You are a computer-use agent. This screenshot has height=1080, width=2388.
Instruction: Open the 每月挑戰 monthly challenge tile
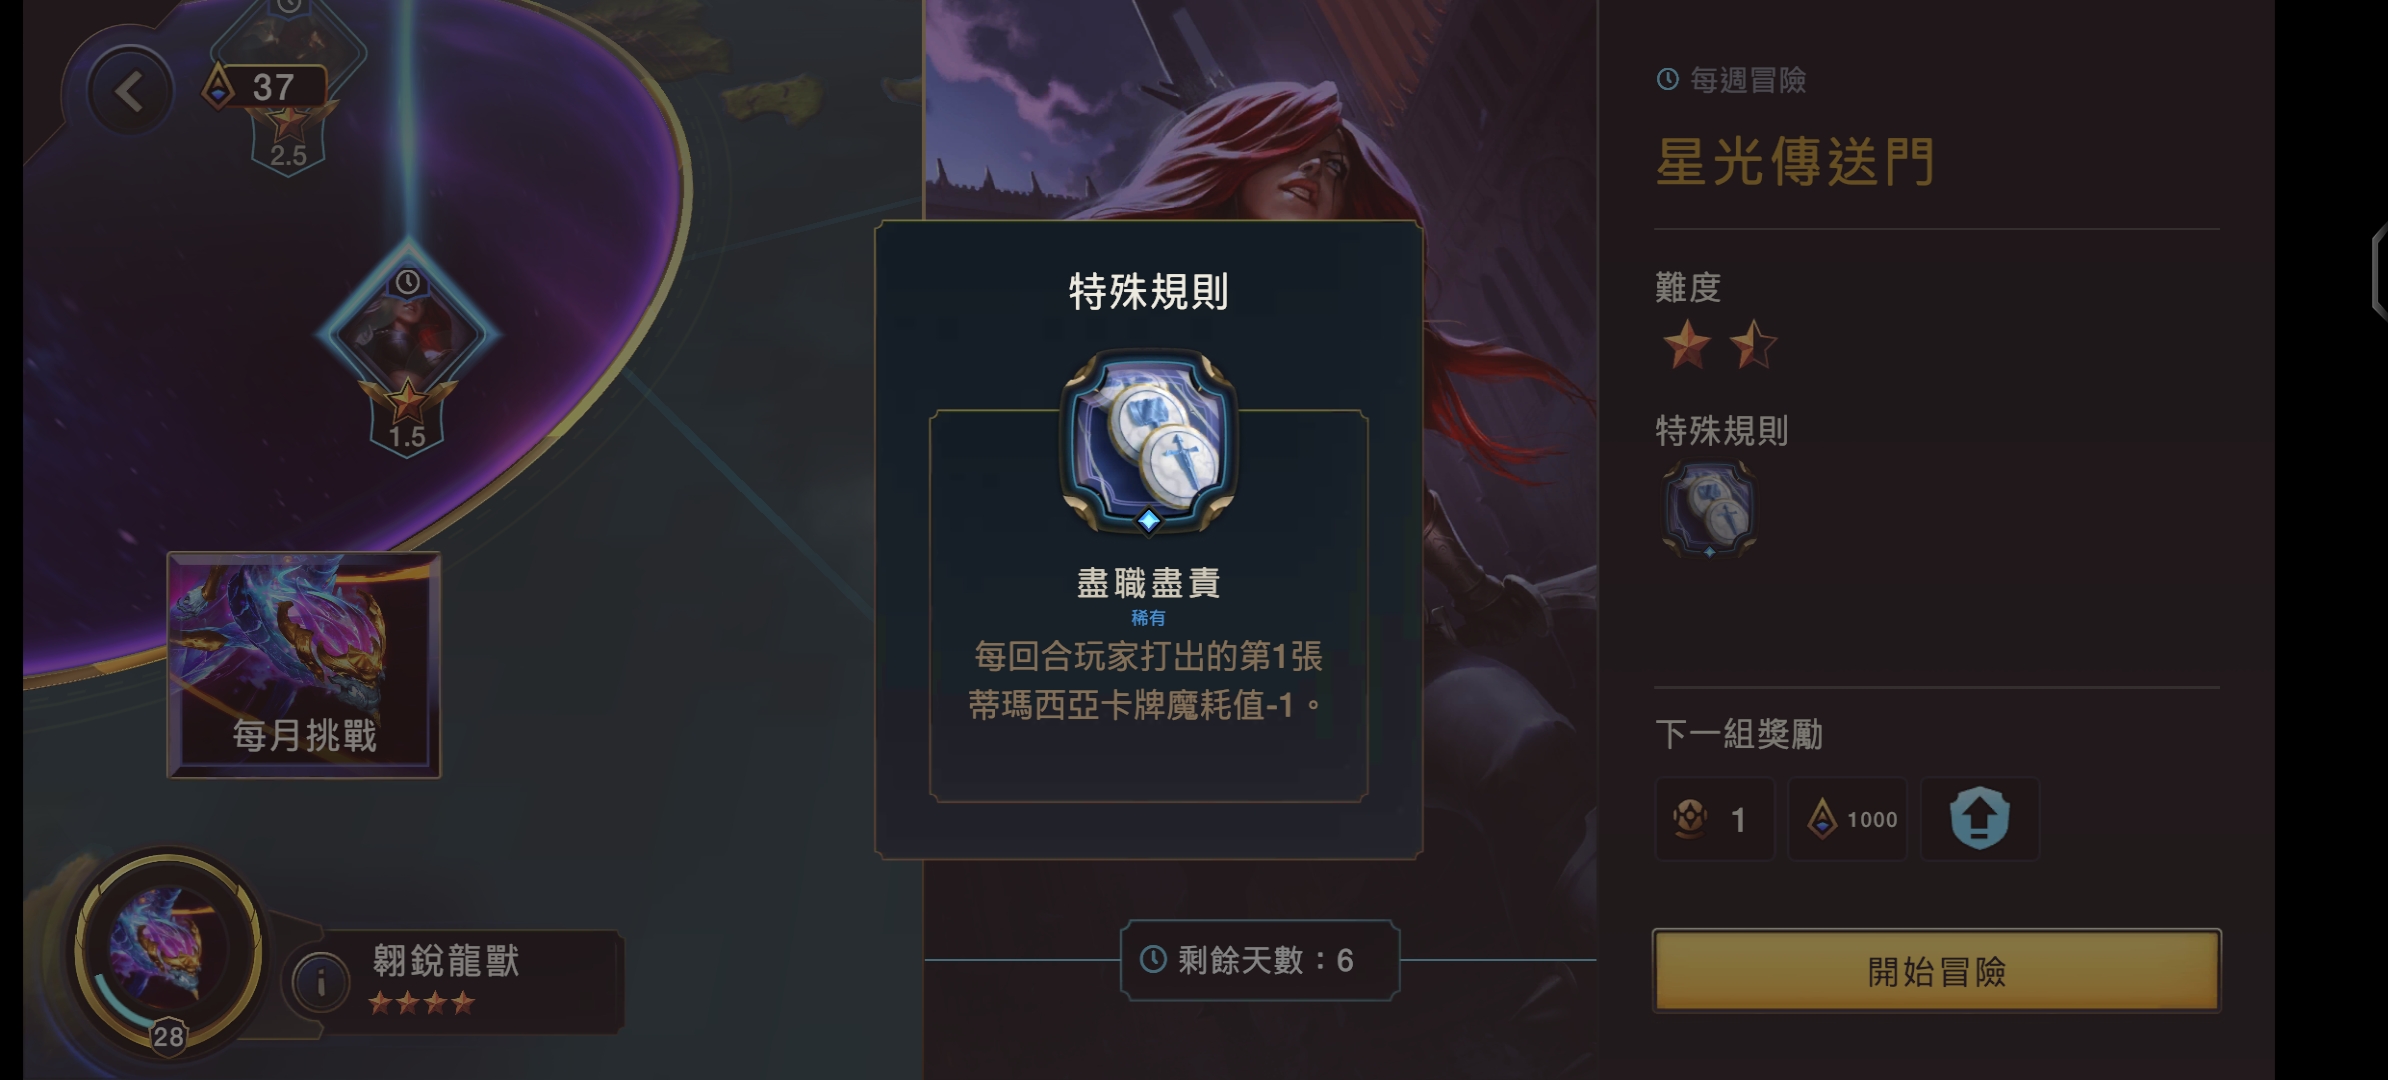pyautogui.click(x=304, y=665)
